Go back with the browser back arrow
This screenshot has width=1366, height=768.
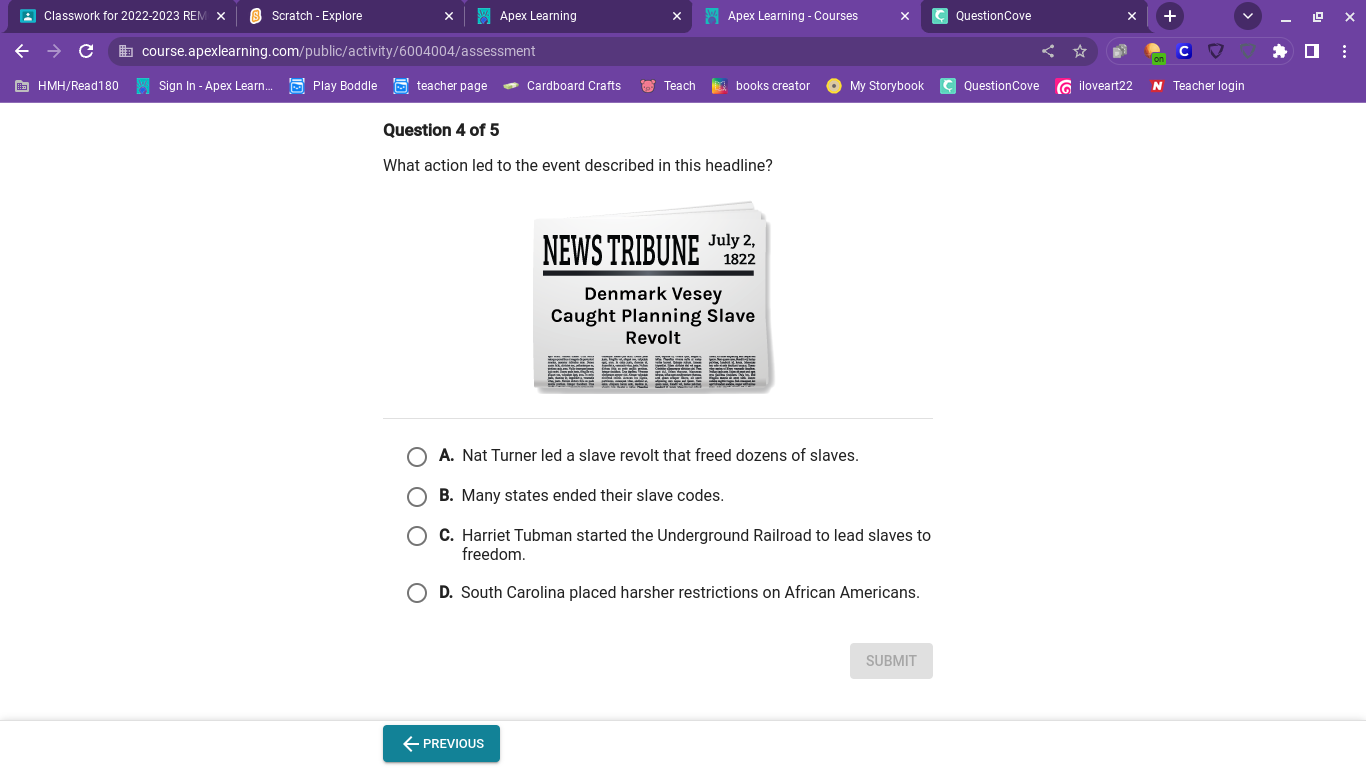[22, 51]
